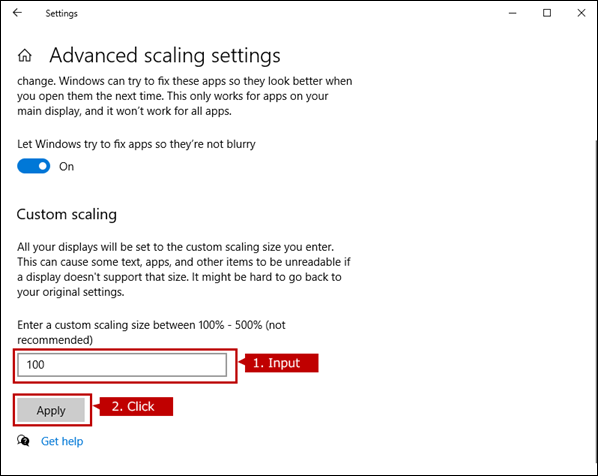Image resolution: width=598 pixels, height=476 pixels.
Task: Maximize the Settings window
Action: point(547,13)
